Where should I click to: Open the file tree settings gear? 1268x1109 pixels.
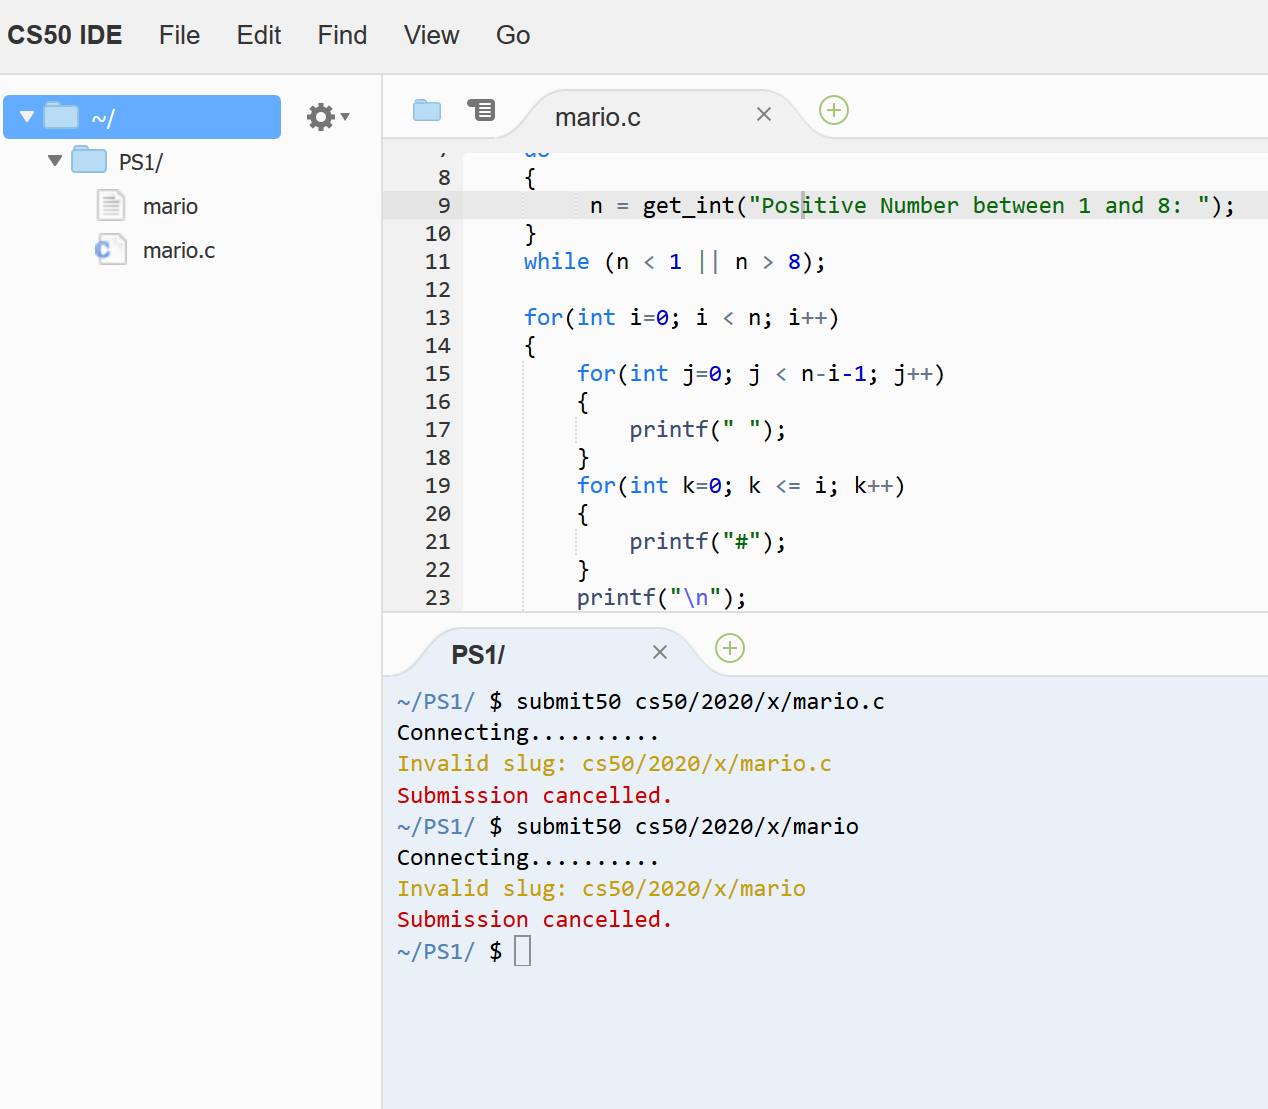pos(327,117)
